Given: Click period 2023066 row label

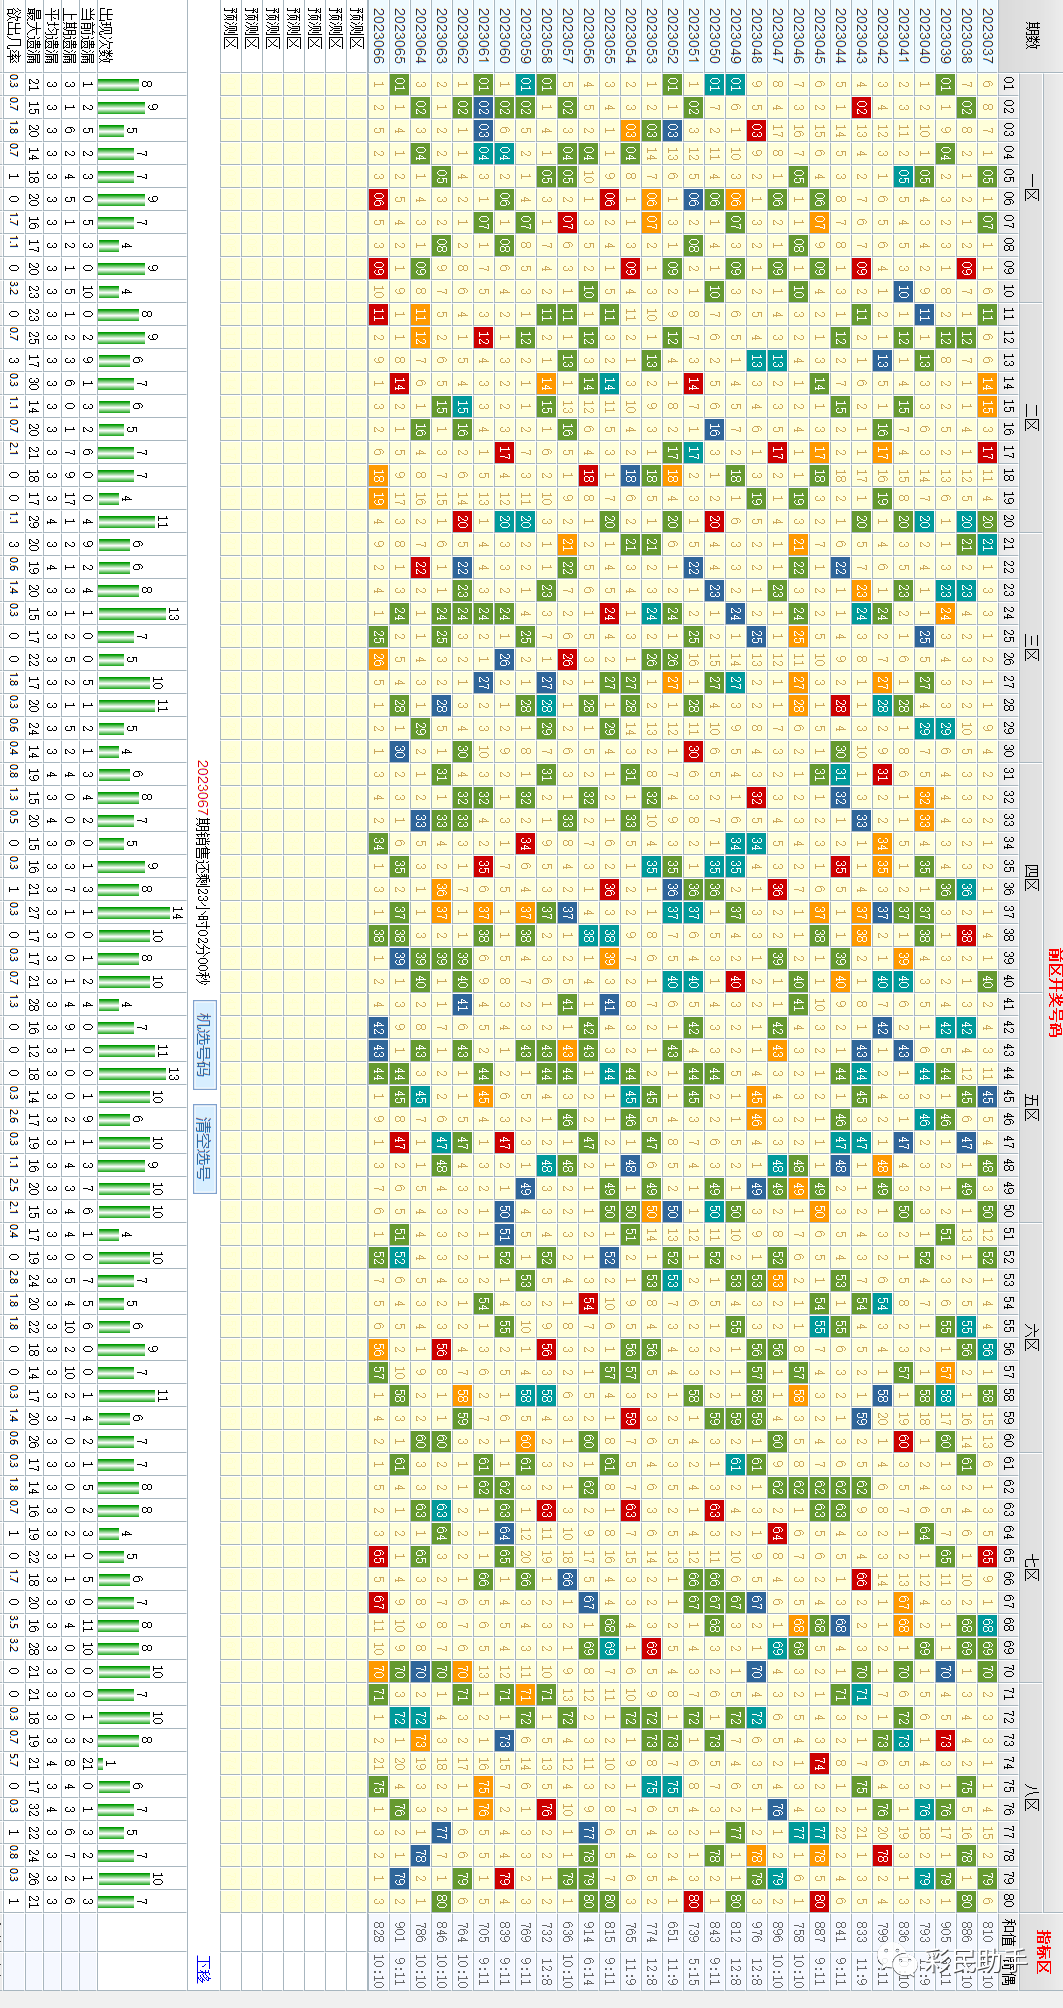Looking at the screenshot, I should (x=378, y=36).
